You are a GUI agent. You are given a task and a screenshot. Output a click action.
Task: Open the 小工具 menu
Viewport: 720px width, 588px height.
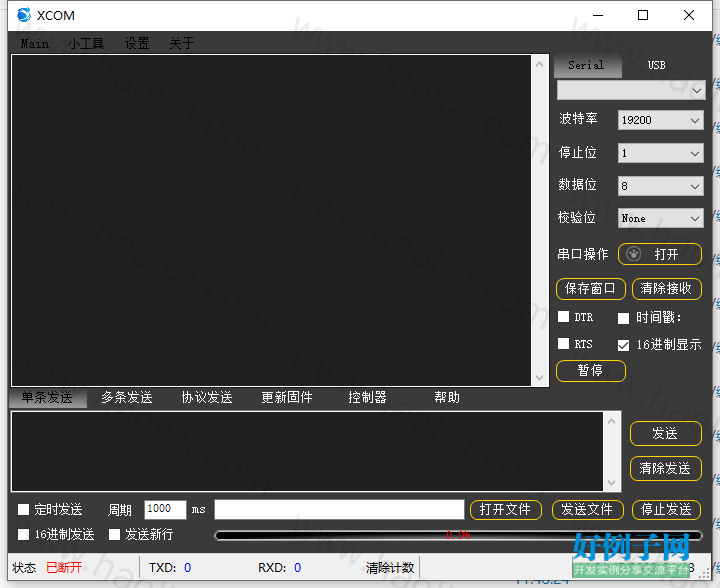click(x=86, y=44)
